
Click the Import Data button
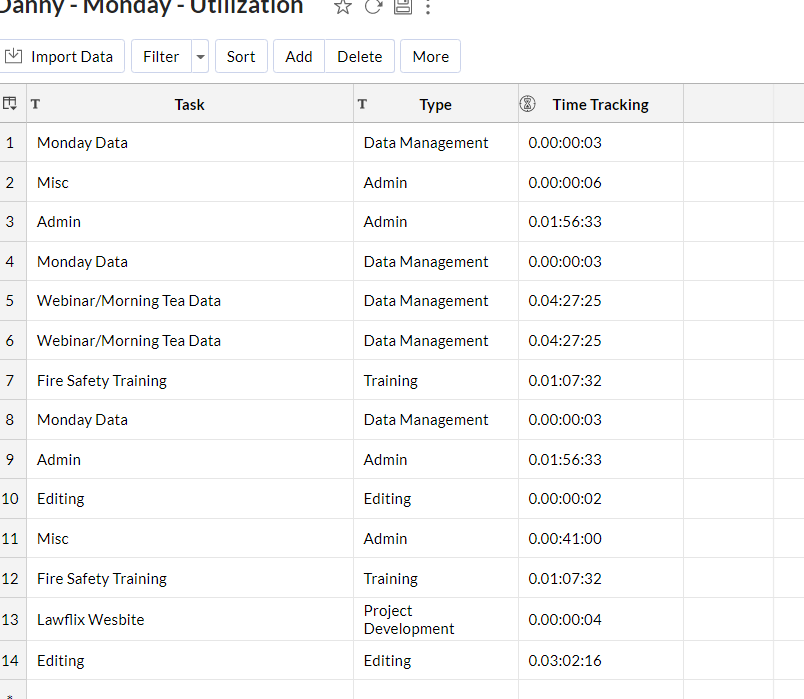click(61, 56)
